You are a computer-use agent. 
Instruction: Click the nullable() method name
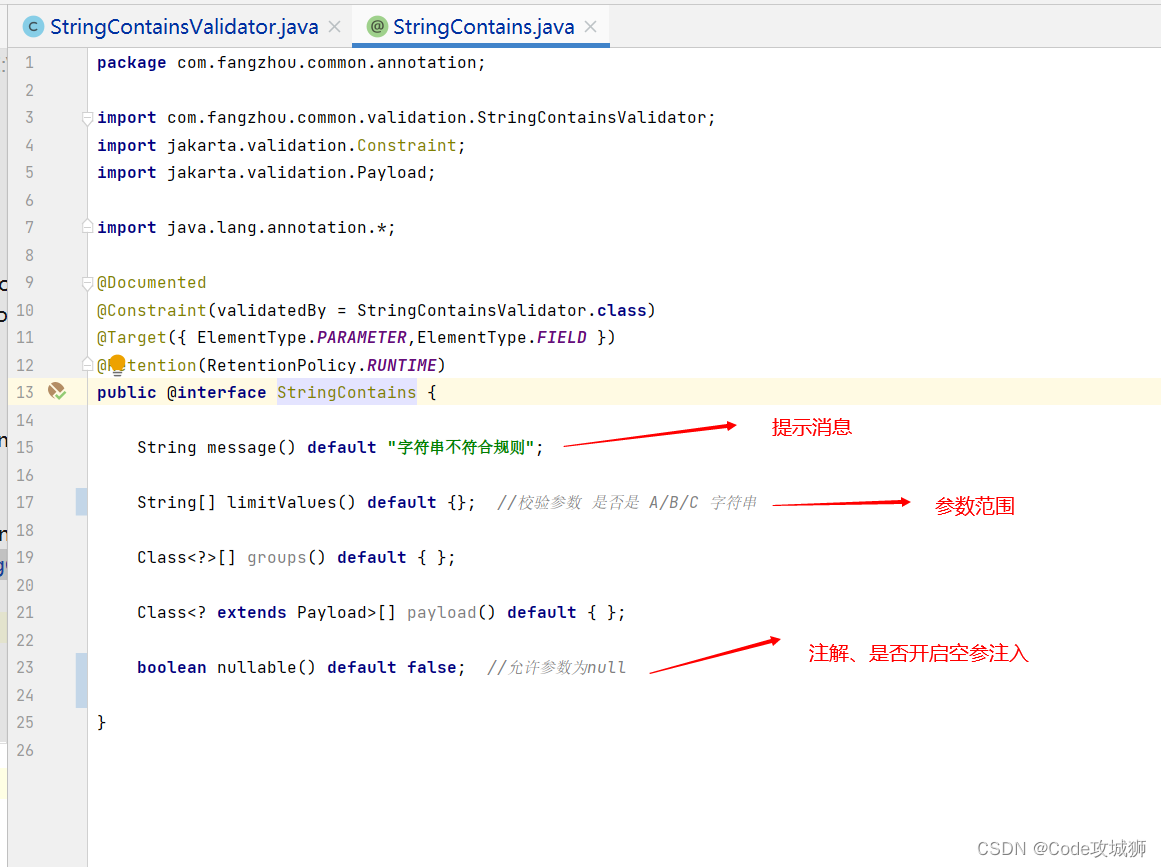pos(267,668)
